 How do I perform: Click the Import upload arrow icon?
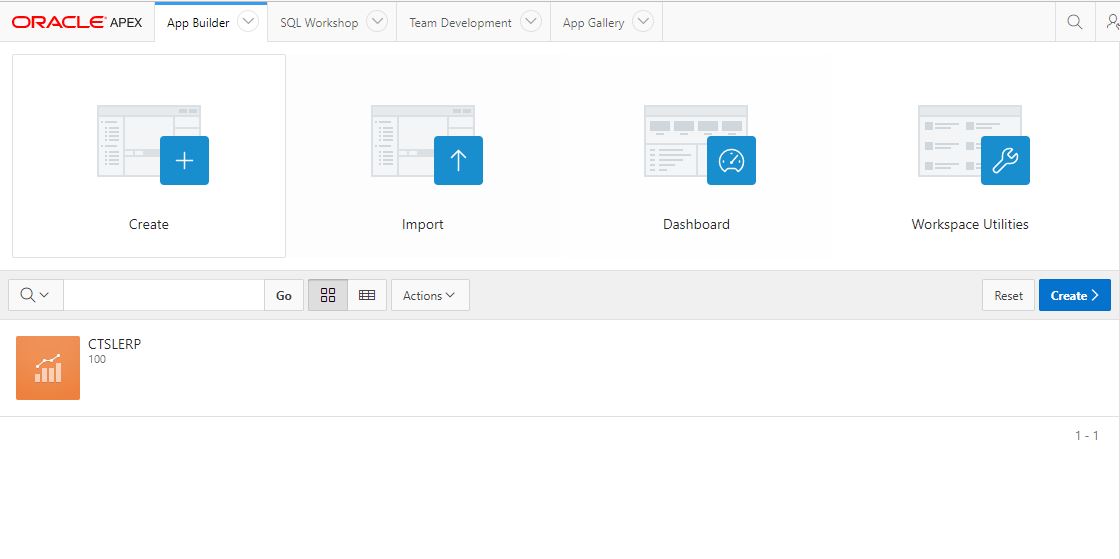(x=459, y=161)
